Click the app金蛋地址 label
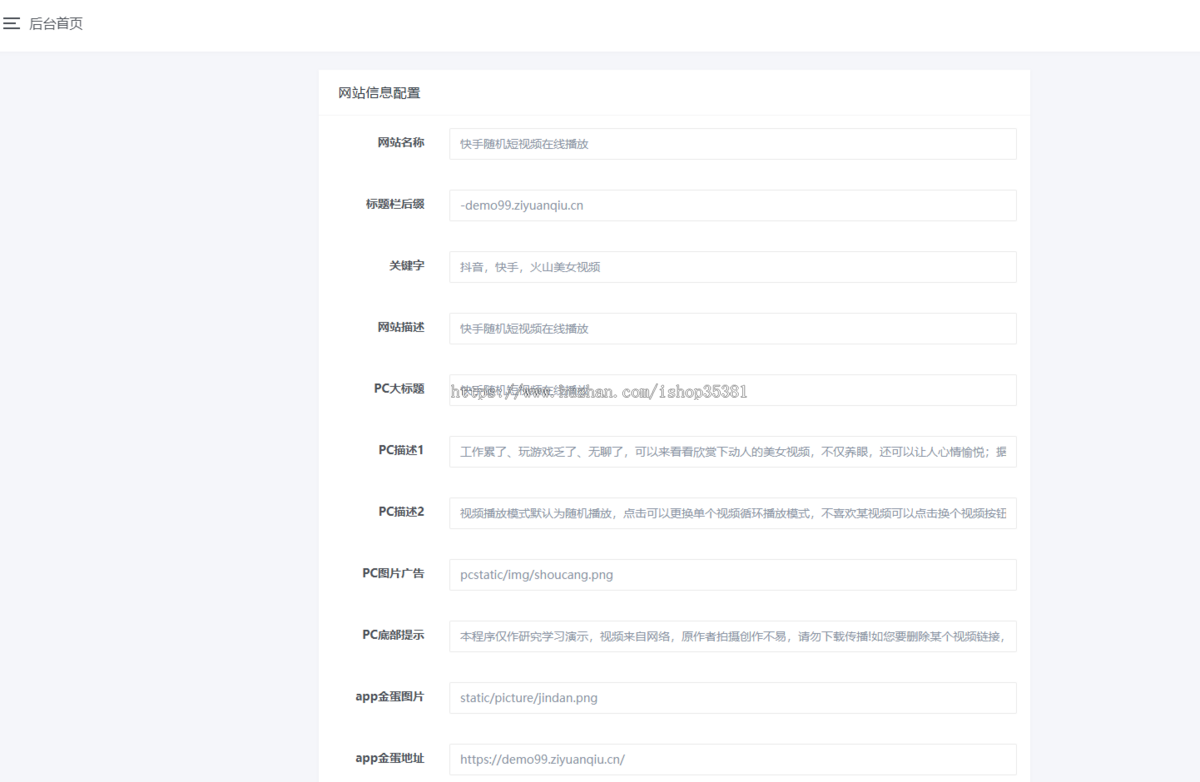 point(390,758)
